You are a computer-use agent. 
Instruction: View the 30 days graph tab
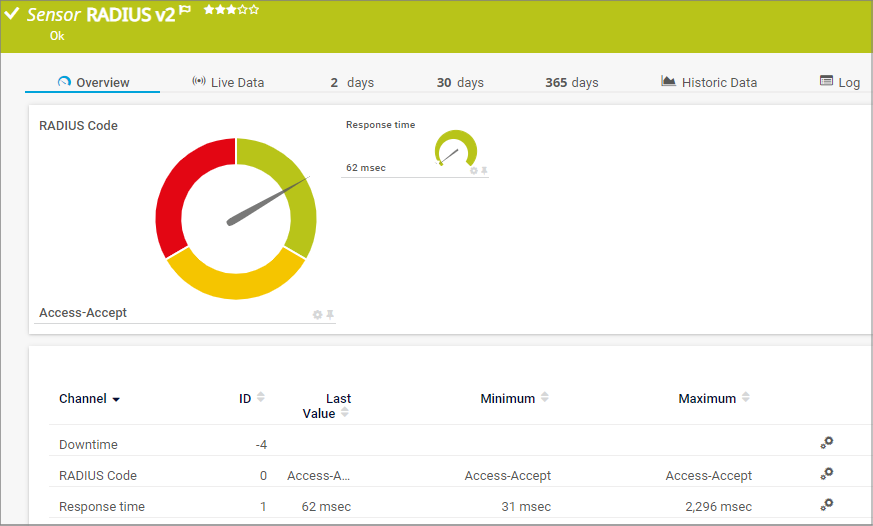coord(460,82)
